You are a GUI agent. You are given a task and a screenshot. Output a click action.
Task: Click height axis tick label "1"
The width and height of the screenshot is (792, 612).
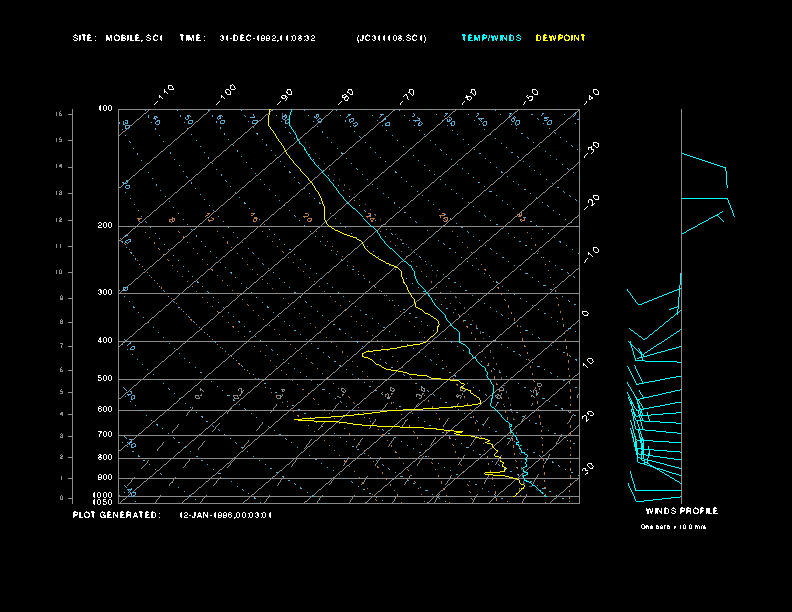(x=62, y=478)
